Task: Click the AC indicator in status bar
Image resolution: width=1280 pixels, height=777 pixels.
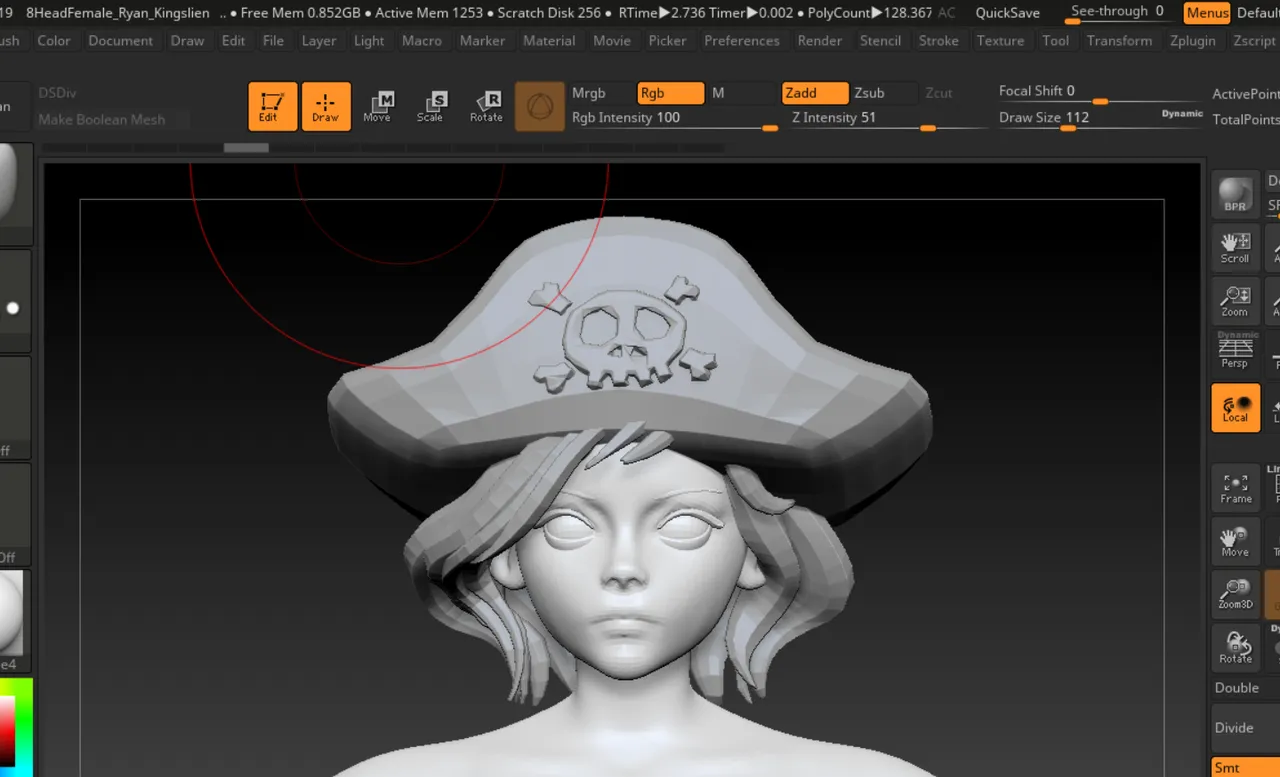Action: point(946,13)
